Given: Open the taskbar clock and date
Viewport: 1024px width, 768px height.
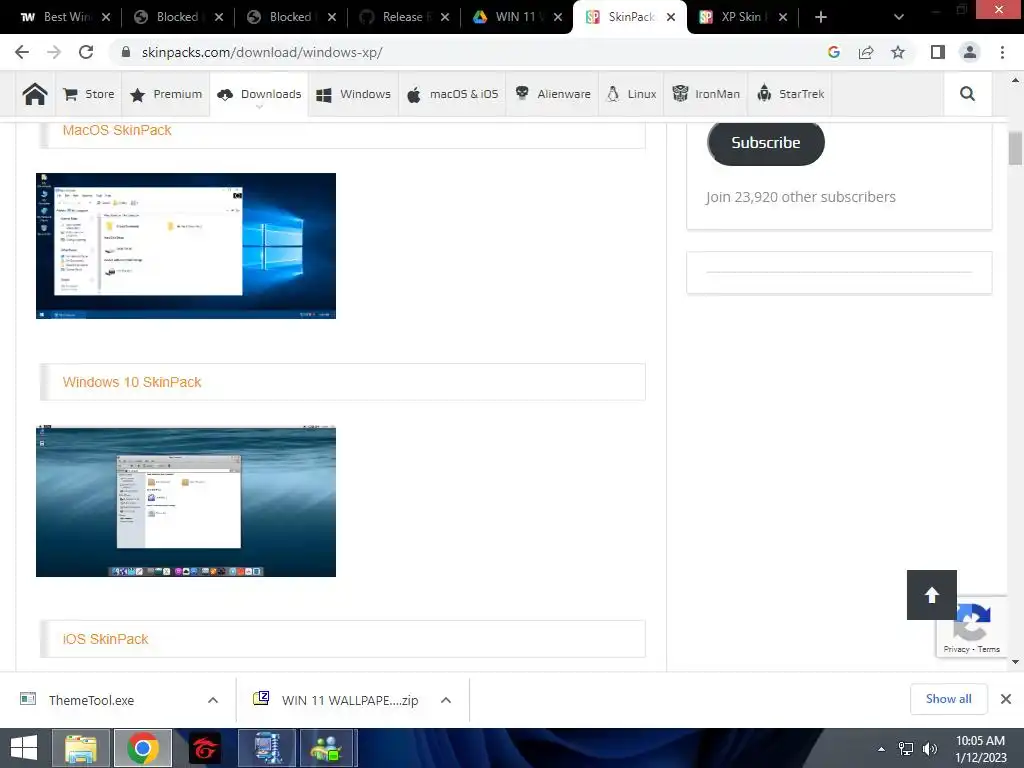Looking at the screenshot, I should (x=980, y=749).
